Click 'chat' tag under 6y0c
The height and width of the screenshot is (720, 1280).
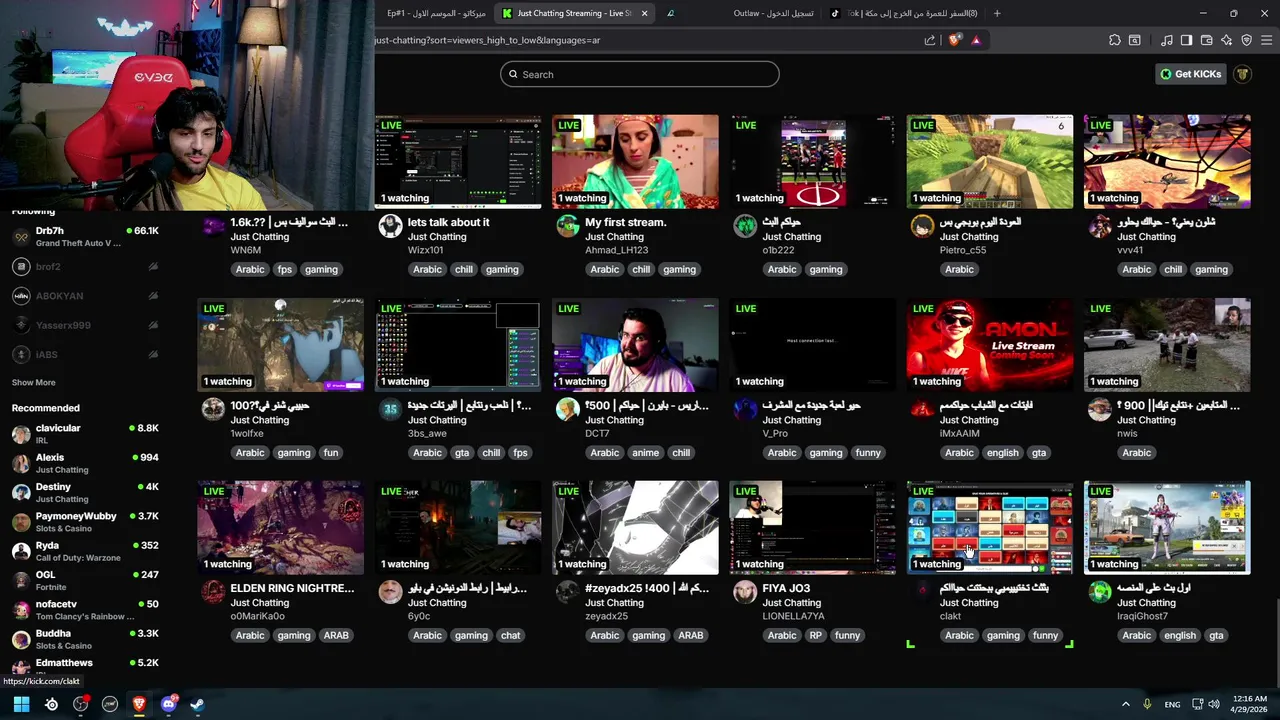point(510,635)
